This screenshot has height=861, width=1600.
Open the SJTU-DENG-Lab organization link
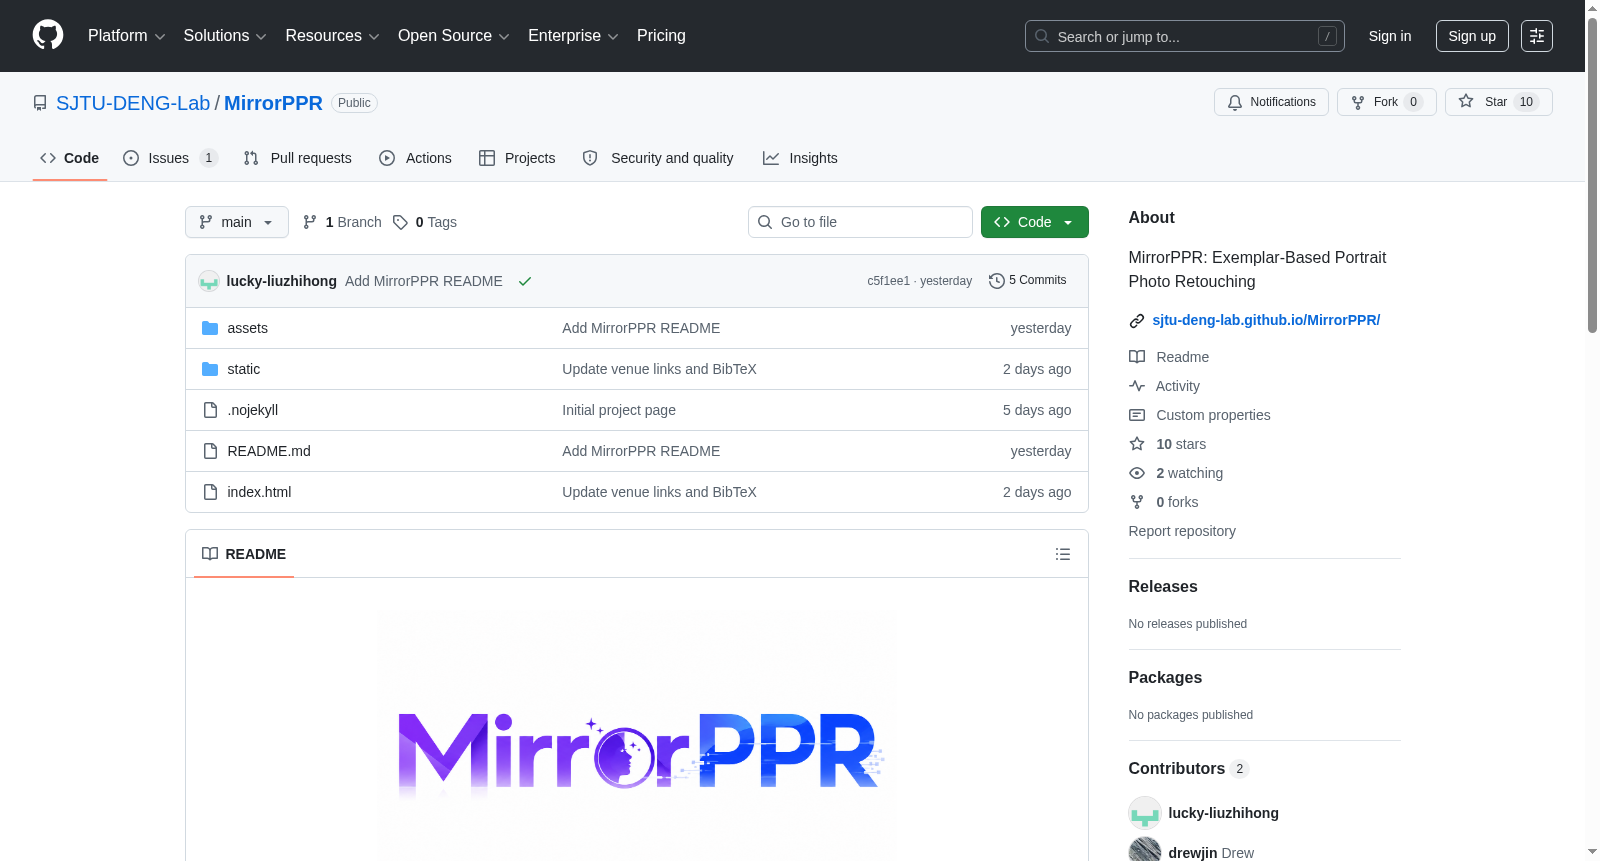pyautogui.click(x=133, y=103)
